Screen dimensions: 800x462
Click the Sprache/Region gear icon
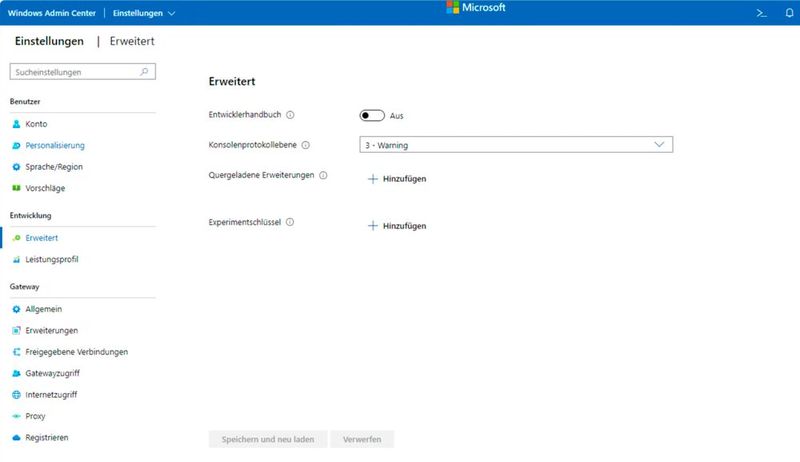pos(16,167)
